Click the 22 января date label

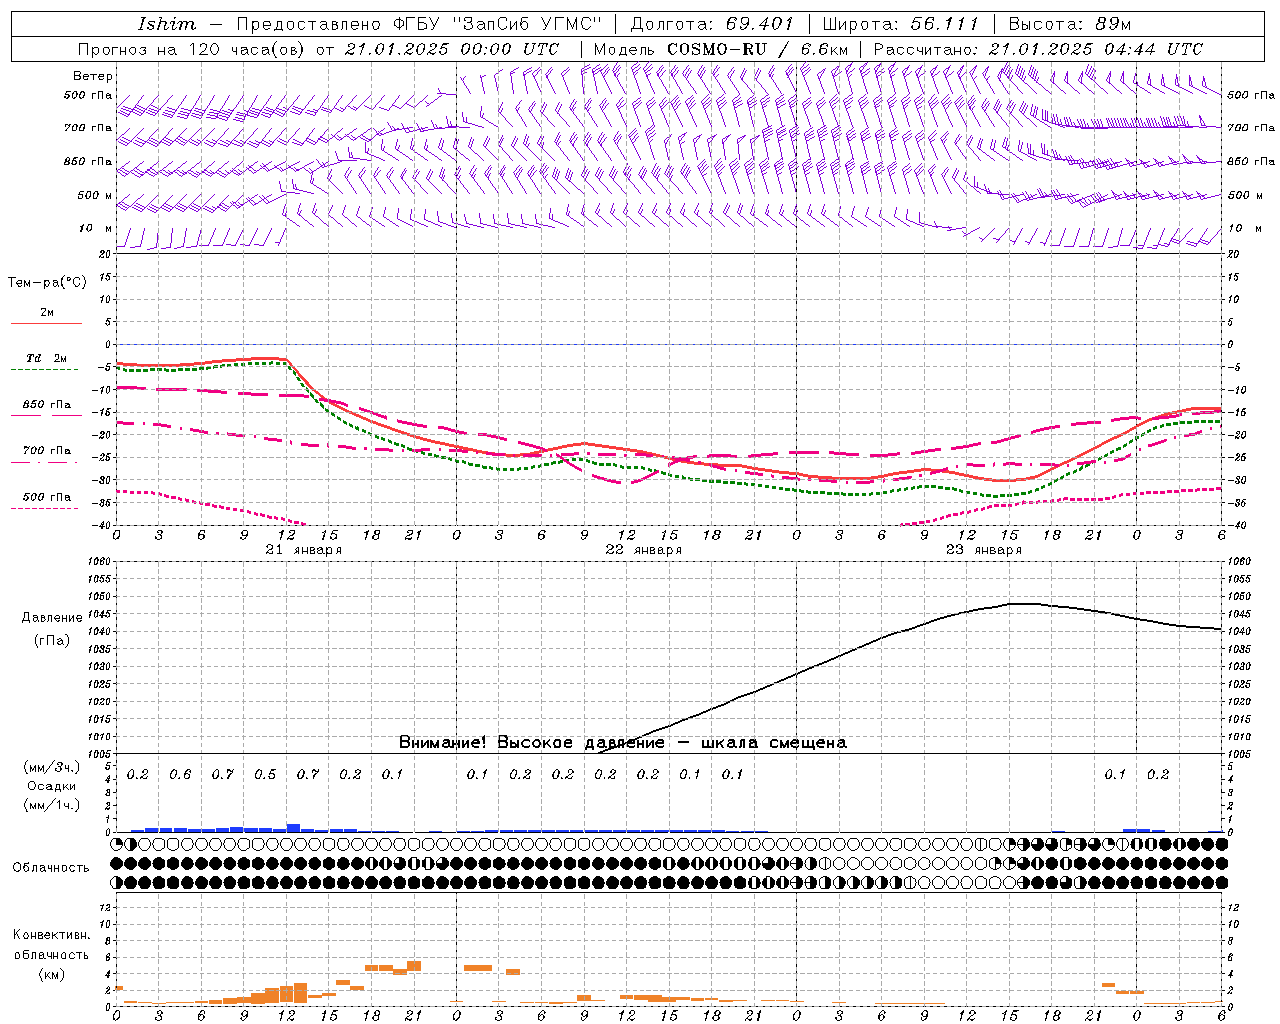tap(643, 550)
